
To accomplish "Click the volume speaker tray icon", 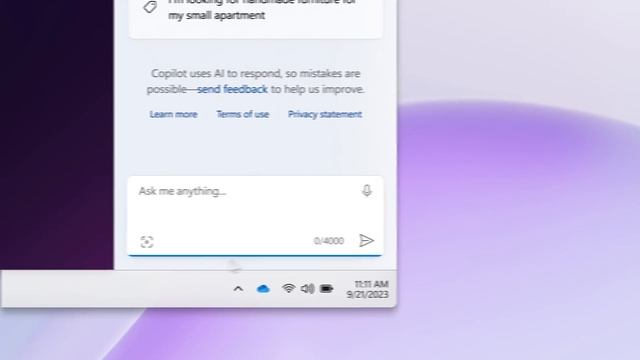I will point(307,289).
